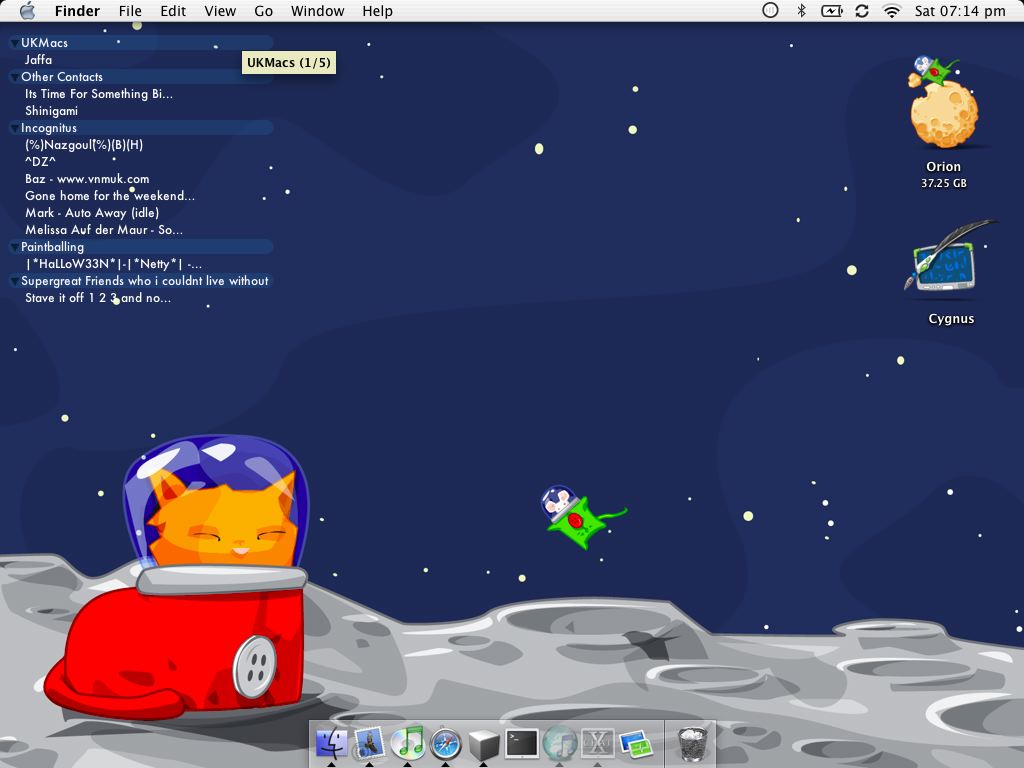The width and height of the screenshot is (1024, 768).
Task: Open the Bluetooth status menu
Action: 801,10
